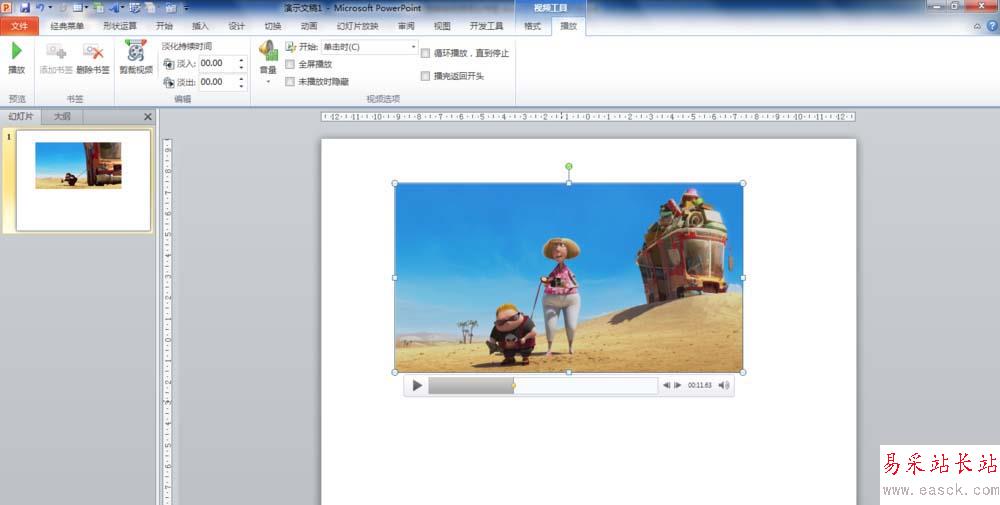
Task: Increase the 淡出 fade out value with up arrow
Action: tap(241, 78)
